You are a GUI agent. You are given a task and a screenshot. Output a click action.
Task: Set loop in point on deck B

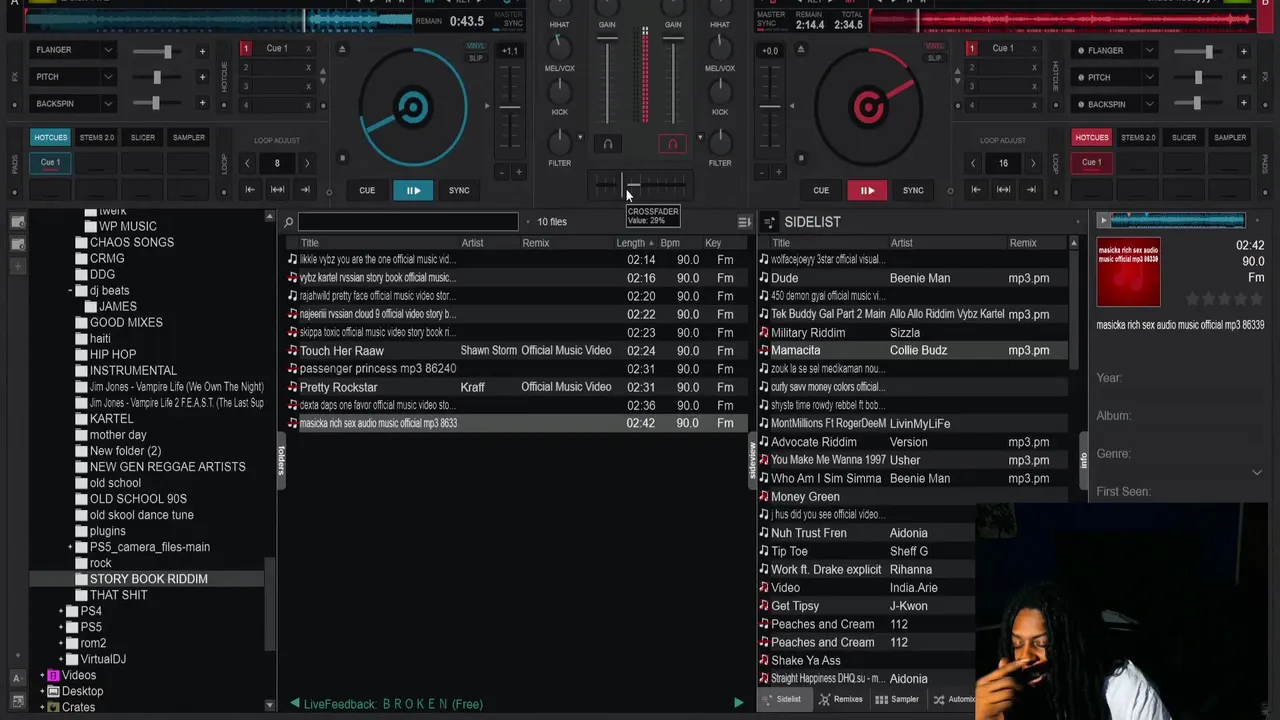976,190
